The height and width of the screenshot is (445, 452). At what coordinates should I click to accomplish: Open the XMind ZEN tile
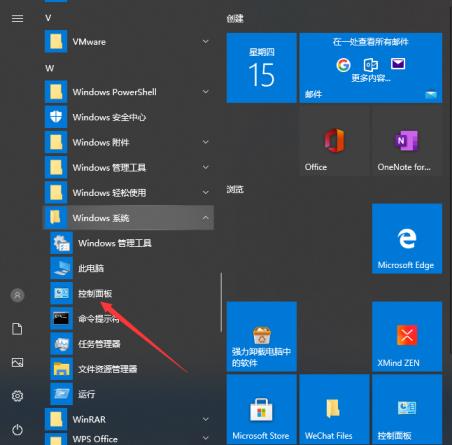point(407,336)
